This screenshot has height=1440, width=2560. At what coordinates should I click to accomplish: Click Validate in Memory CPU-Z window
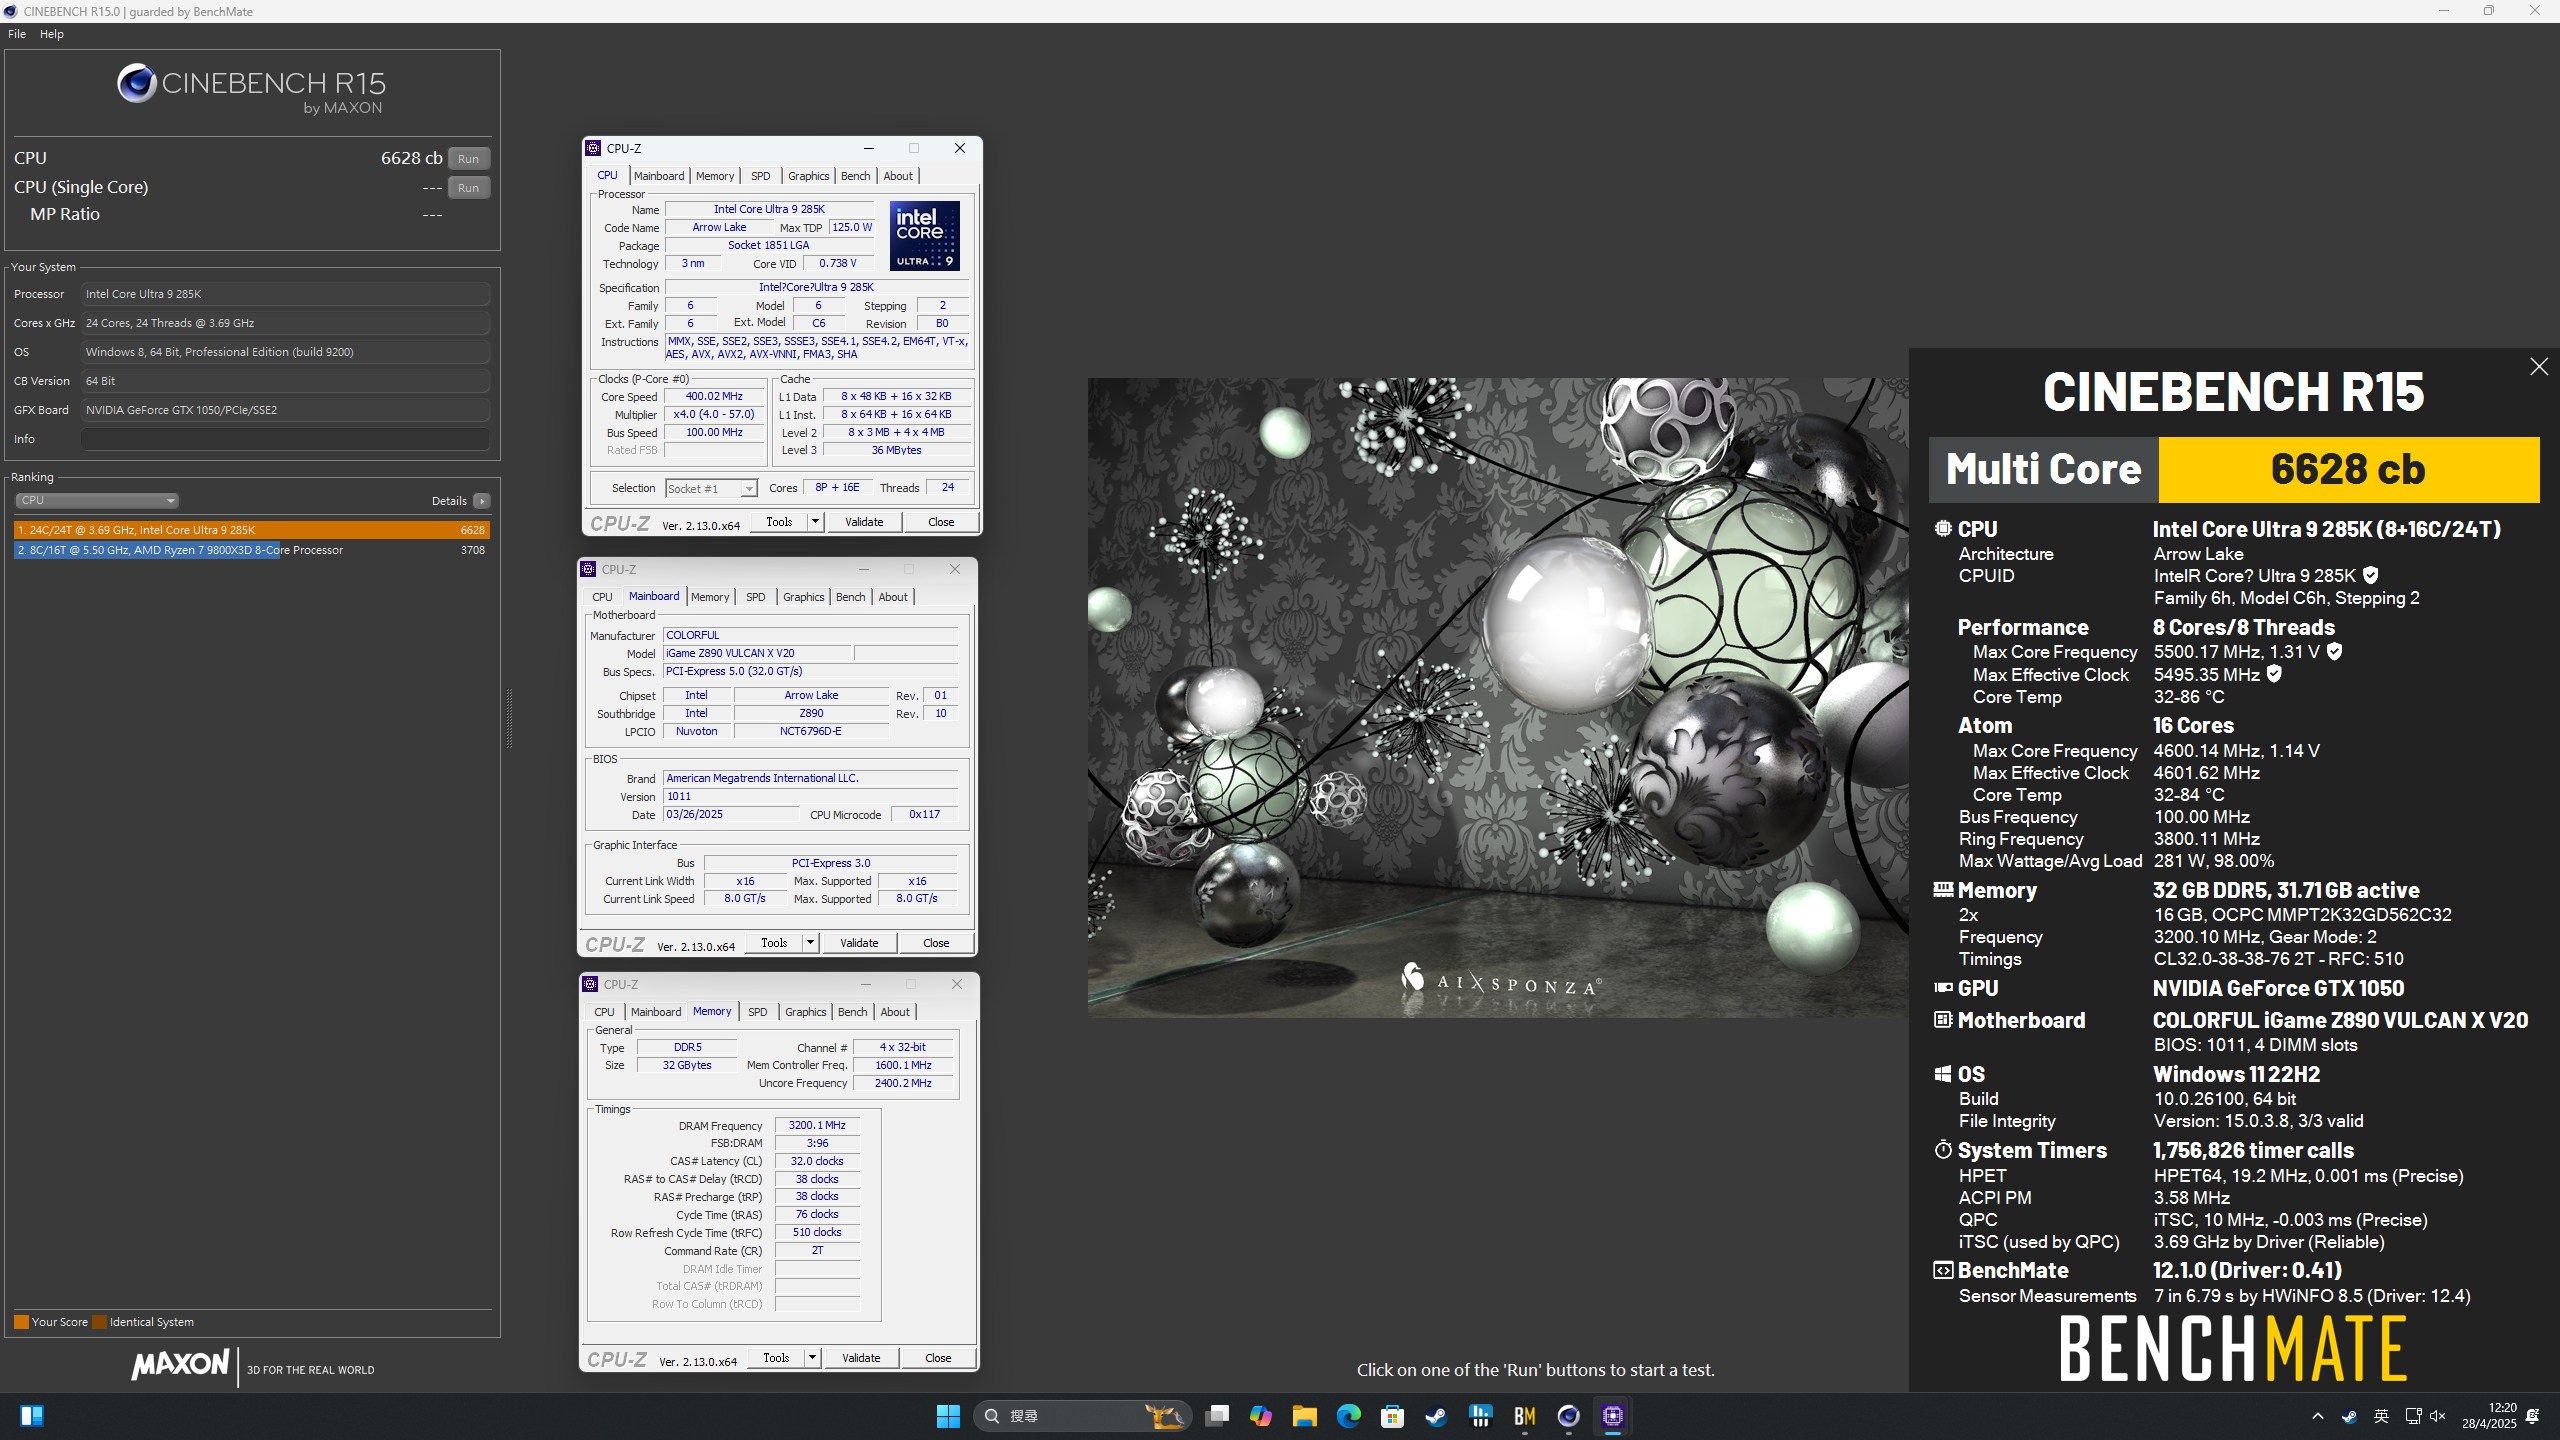tap(861, 1358)
